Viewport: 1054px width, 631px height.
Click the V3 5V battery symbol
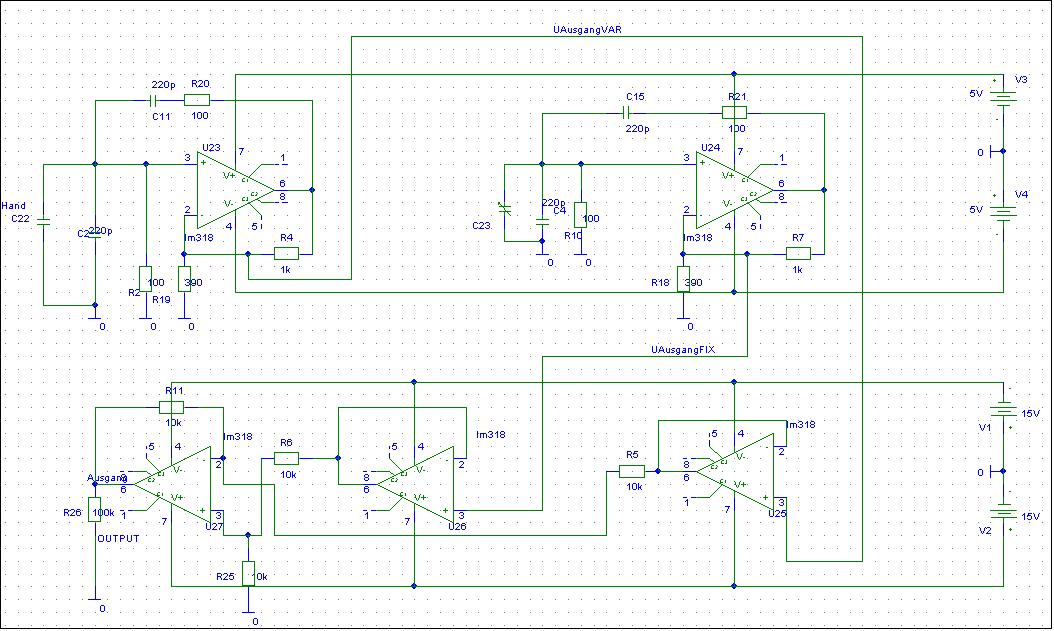(1003, 97)
